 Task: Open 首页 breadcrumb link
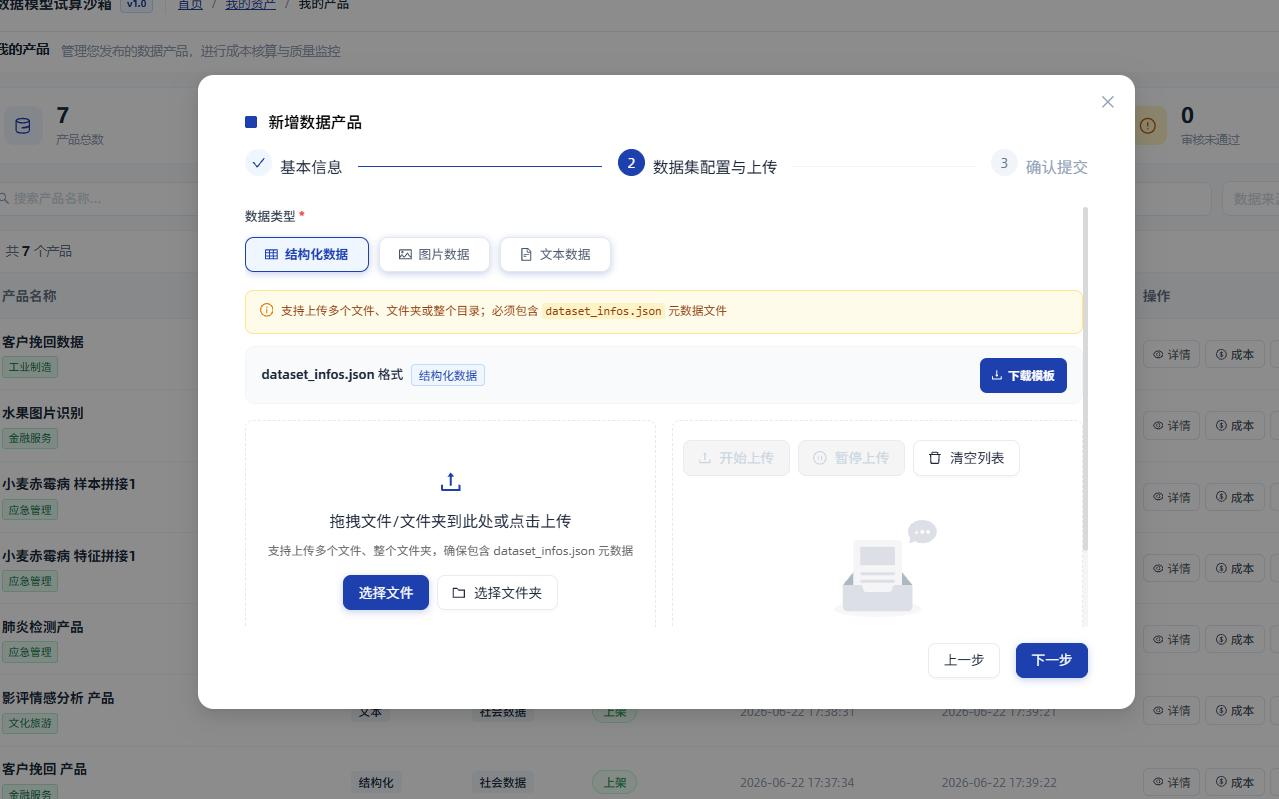190,4
